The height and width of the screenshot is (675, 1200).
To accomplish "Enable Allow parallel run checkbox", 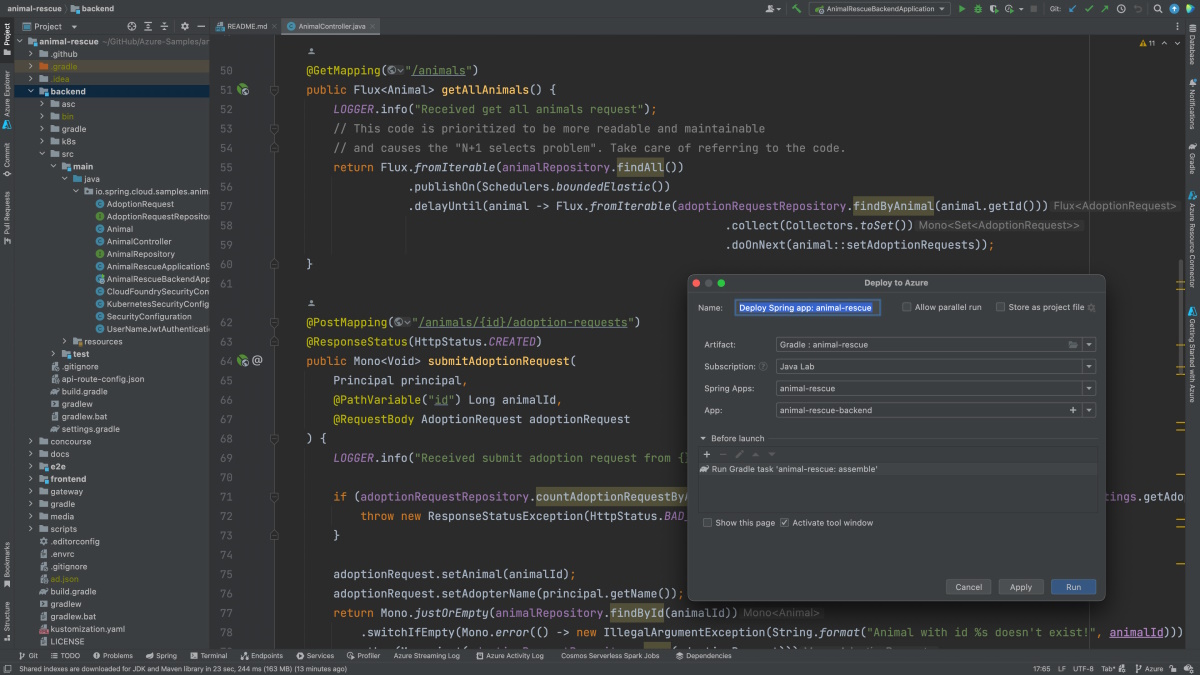I will (907, 308).
